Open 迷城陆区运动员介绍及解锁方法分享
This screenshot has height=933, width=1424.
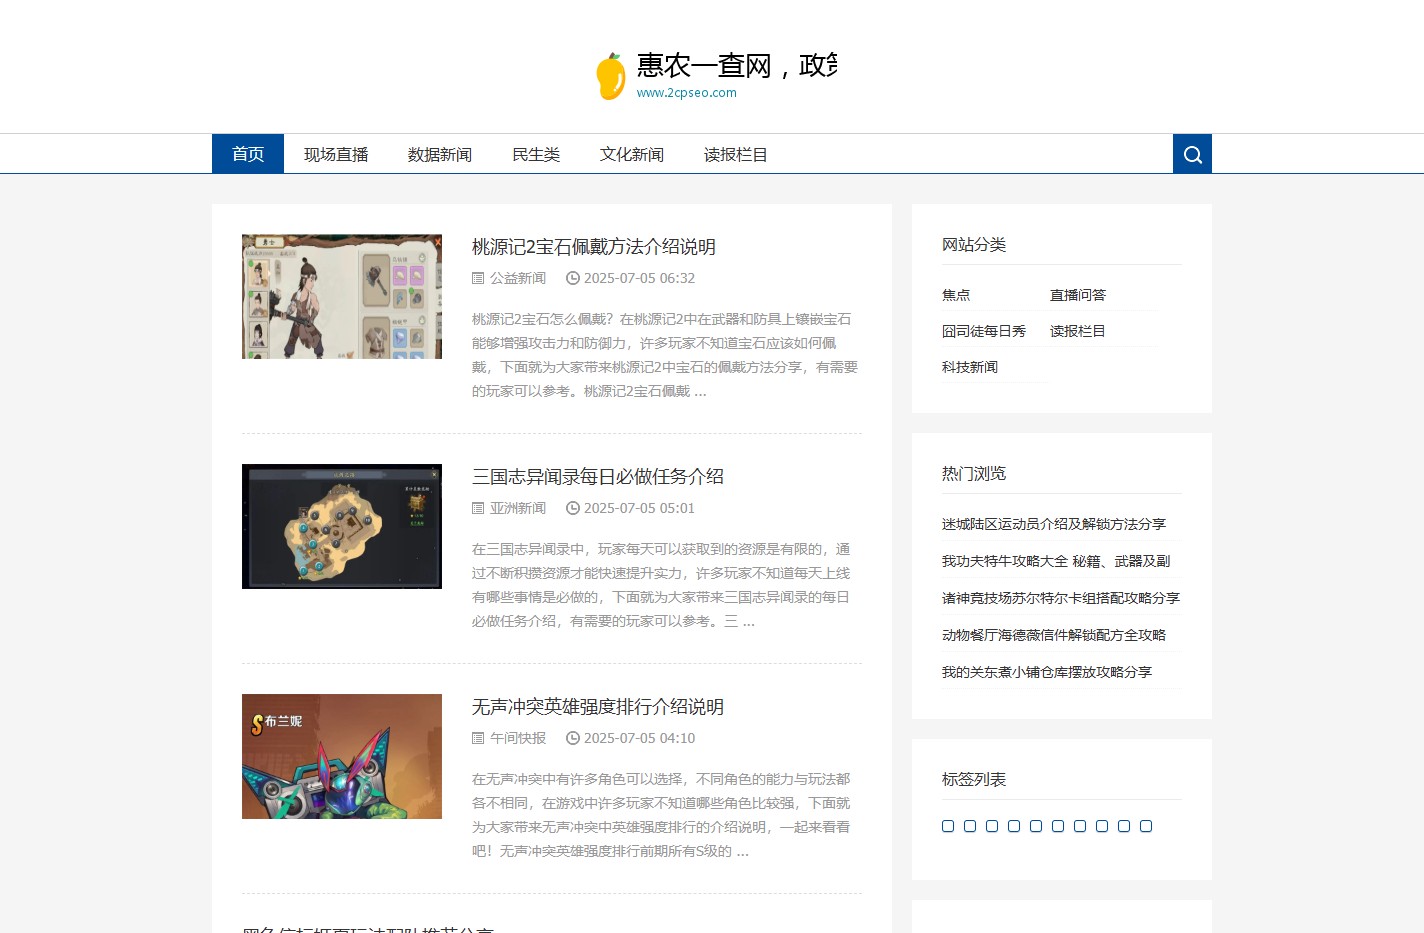coord(1054,524)
